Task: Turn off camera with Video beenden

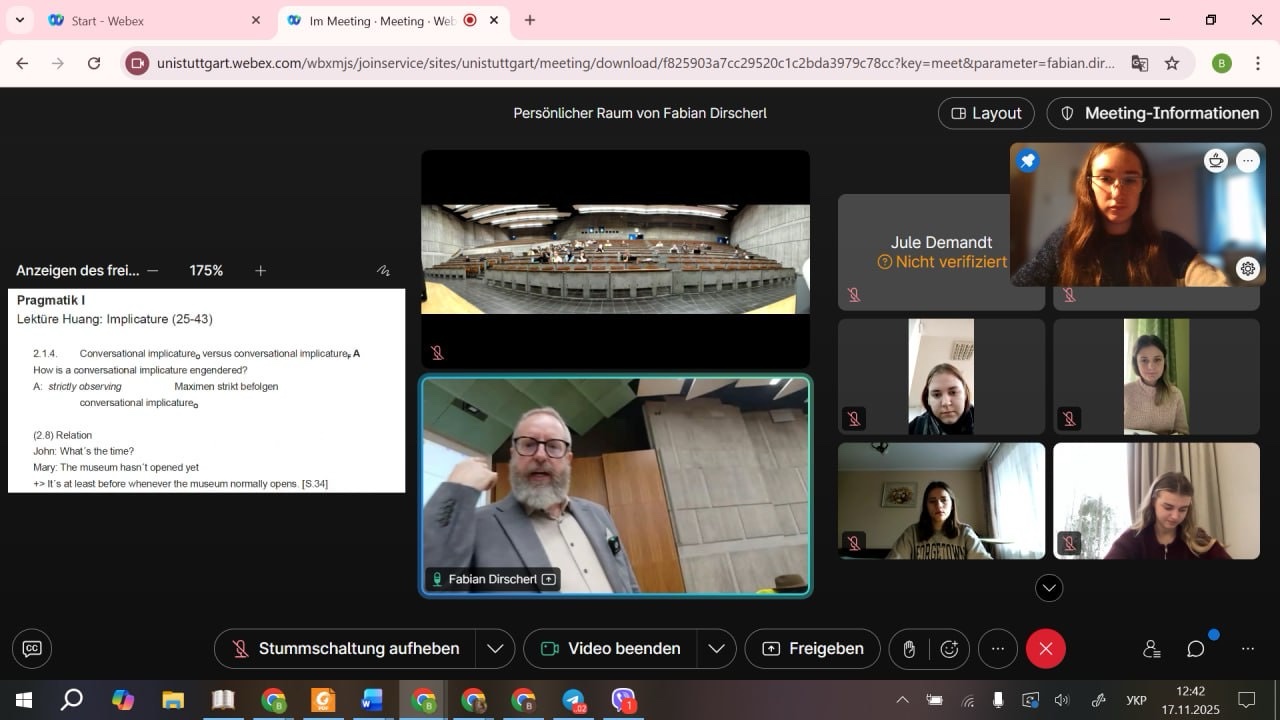Action: click(611, 649)
